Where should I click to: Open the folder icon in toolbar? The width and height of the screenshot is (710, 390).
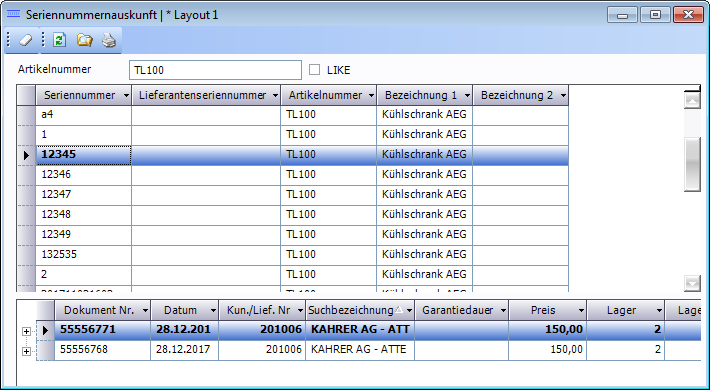tap(84, 40)
